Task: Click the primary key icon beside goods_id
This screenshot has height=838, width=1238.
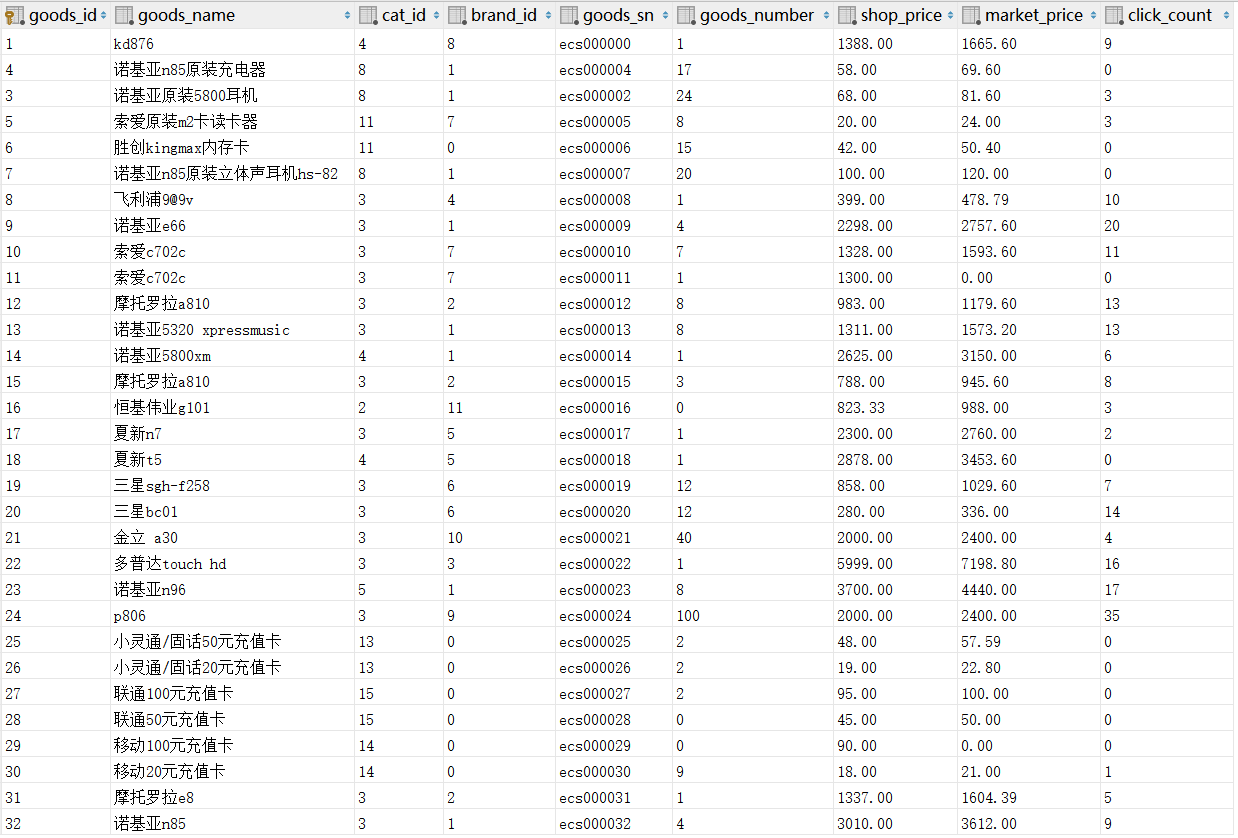Action: click(15, 15)
